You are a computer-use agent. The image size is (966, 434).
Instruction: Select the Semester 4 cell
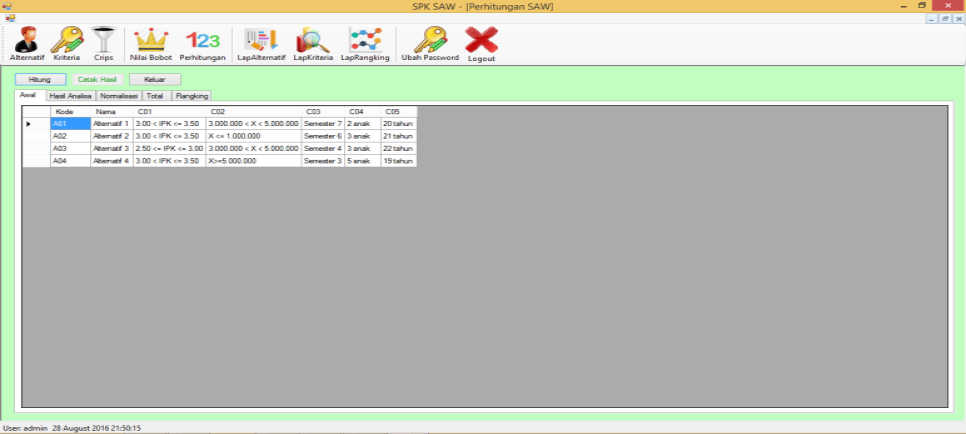coord(323,148)
